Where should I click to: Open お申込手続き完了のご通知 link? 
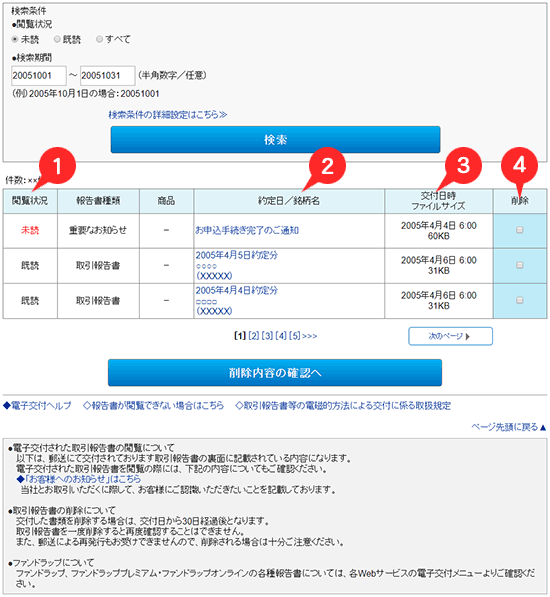tap(247, 230)
